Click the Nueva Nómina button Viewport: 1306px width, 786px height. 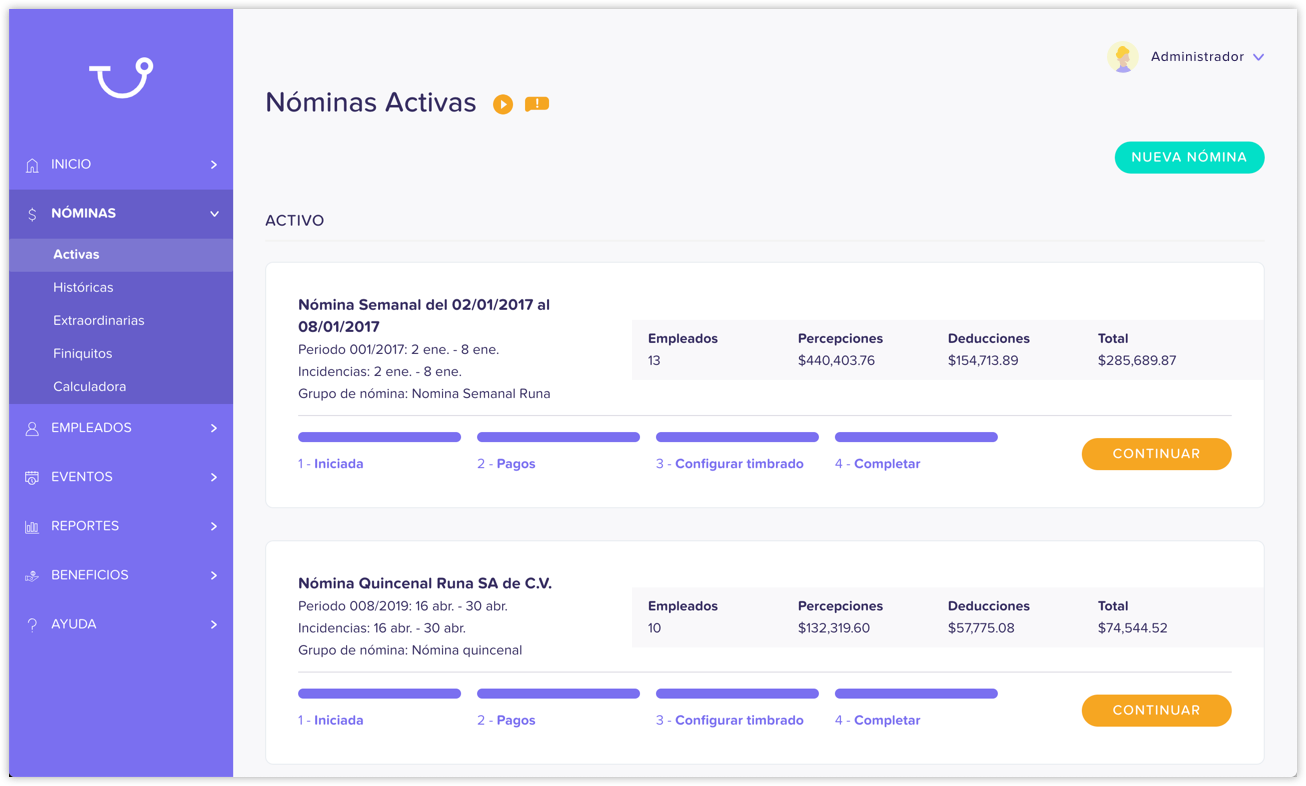tap(1189, 157)
